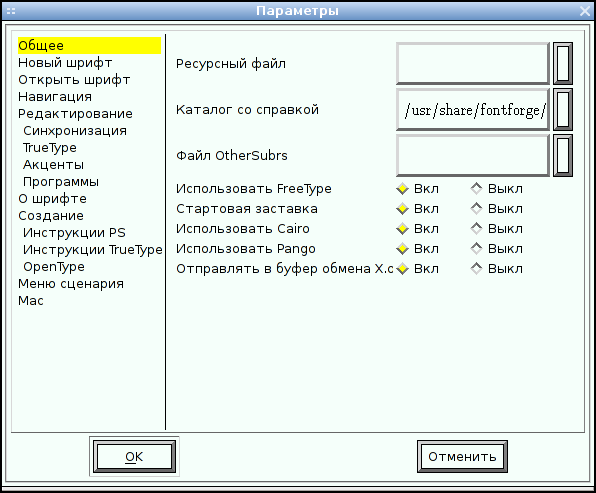Viewport: 596px width, 493px height.
Task: Select the Редактирование category
Action: click(x=75, y=114)
